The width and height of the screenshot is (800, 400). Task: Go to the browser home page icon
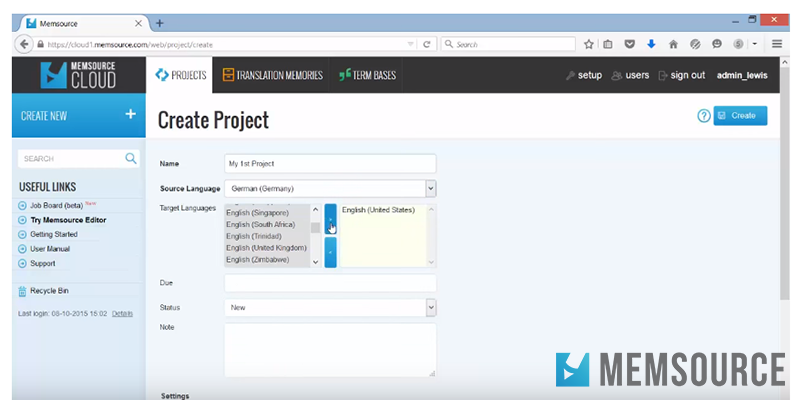(x=673, y=44)
